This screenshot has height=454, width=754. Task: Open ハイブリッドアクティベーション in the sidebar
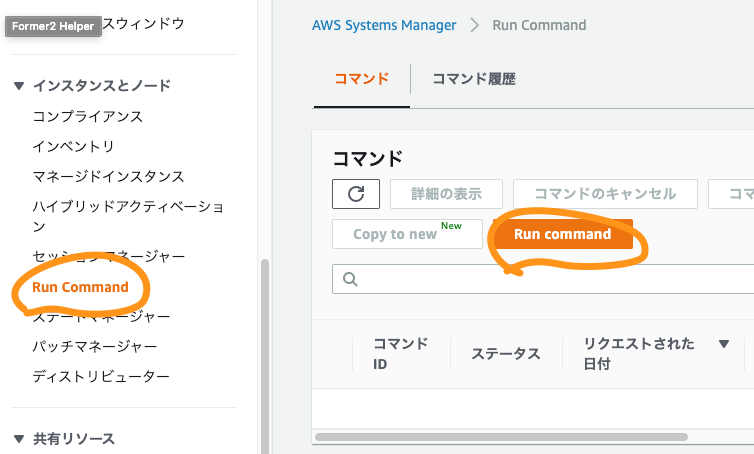coord(128,216)
